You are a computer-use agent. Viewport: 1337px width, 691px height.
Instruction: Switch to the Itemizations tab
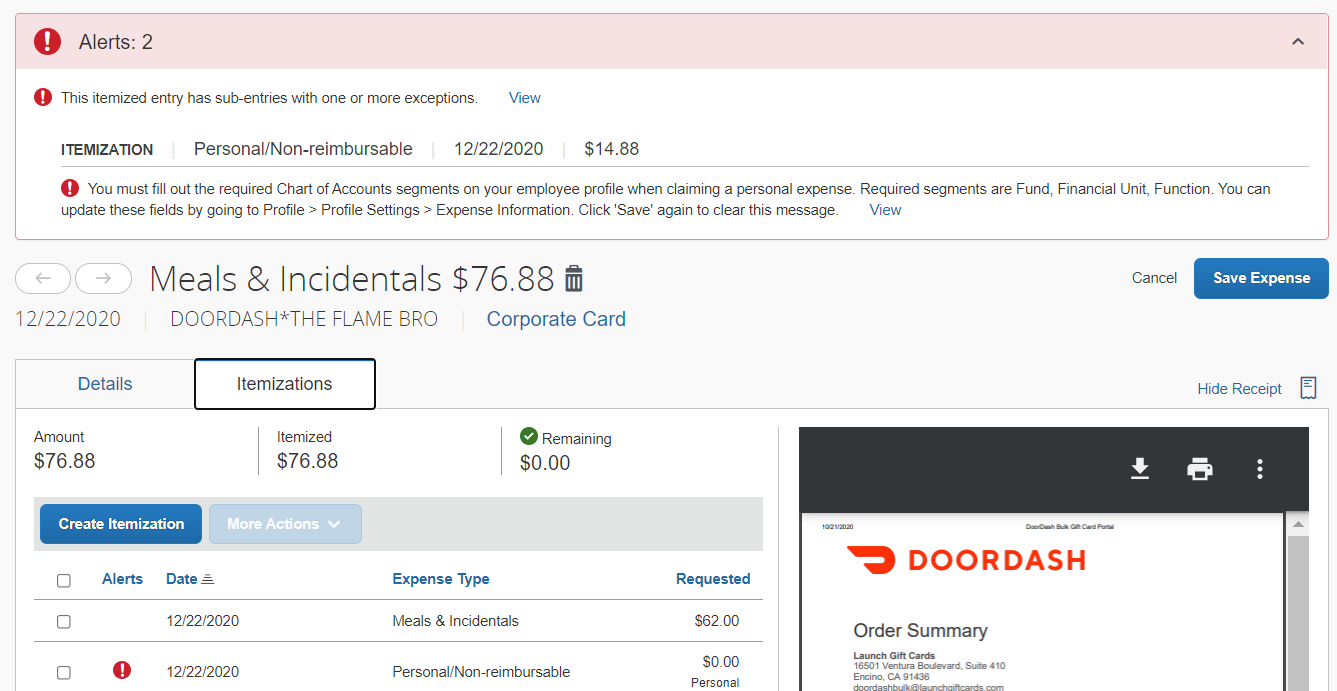284,383
